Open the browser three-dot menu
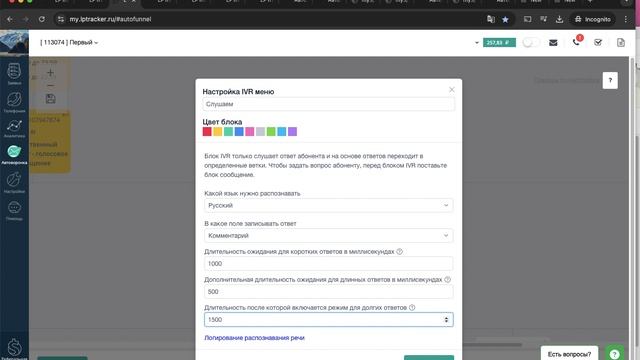The image size is (640, 360). pyautogui.click(x=625, y=19)
